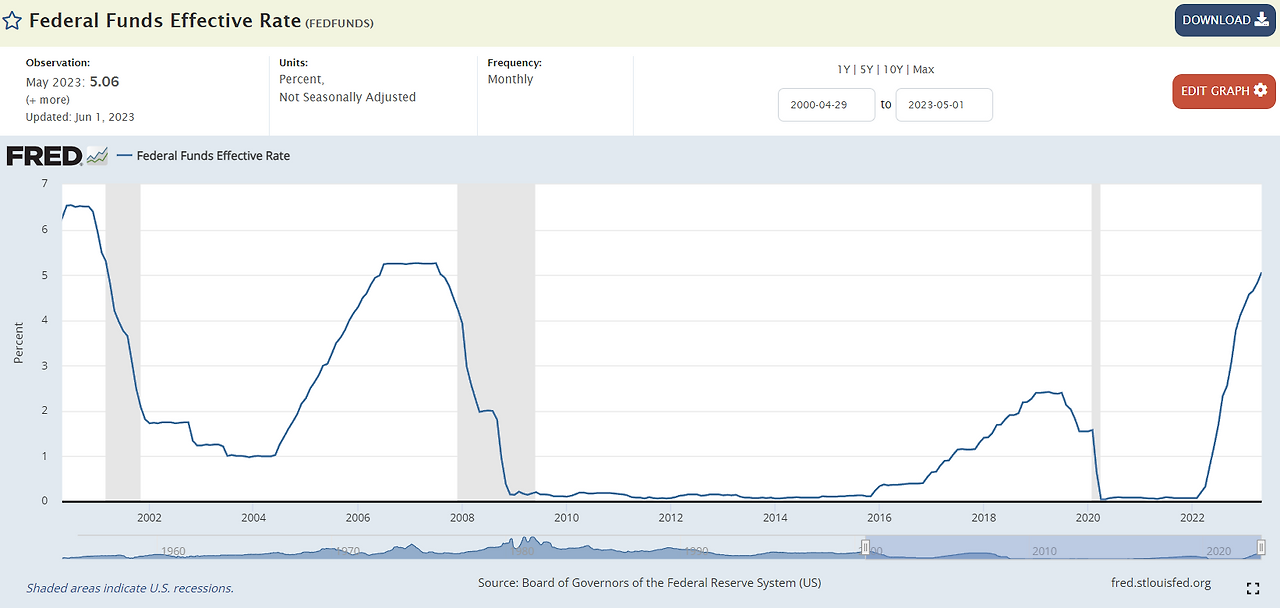The image size is (1280, 608).
Task: Click the shaded areas recession note
Action: coord(130,588)
